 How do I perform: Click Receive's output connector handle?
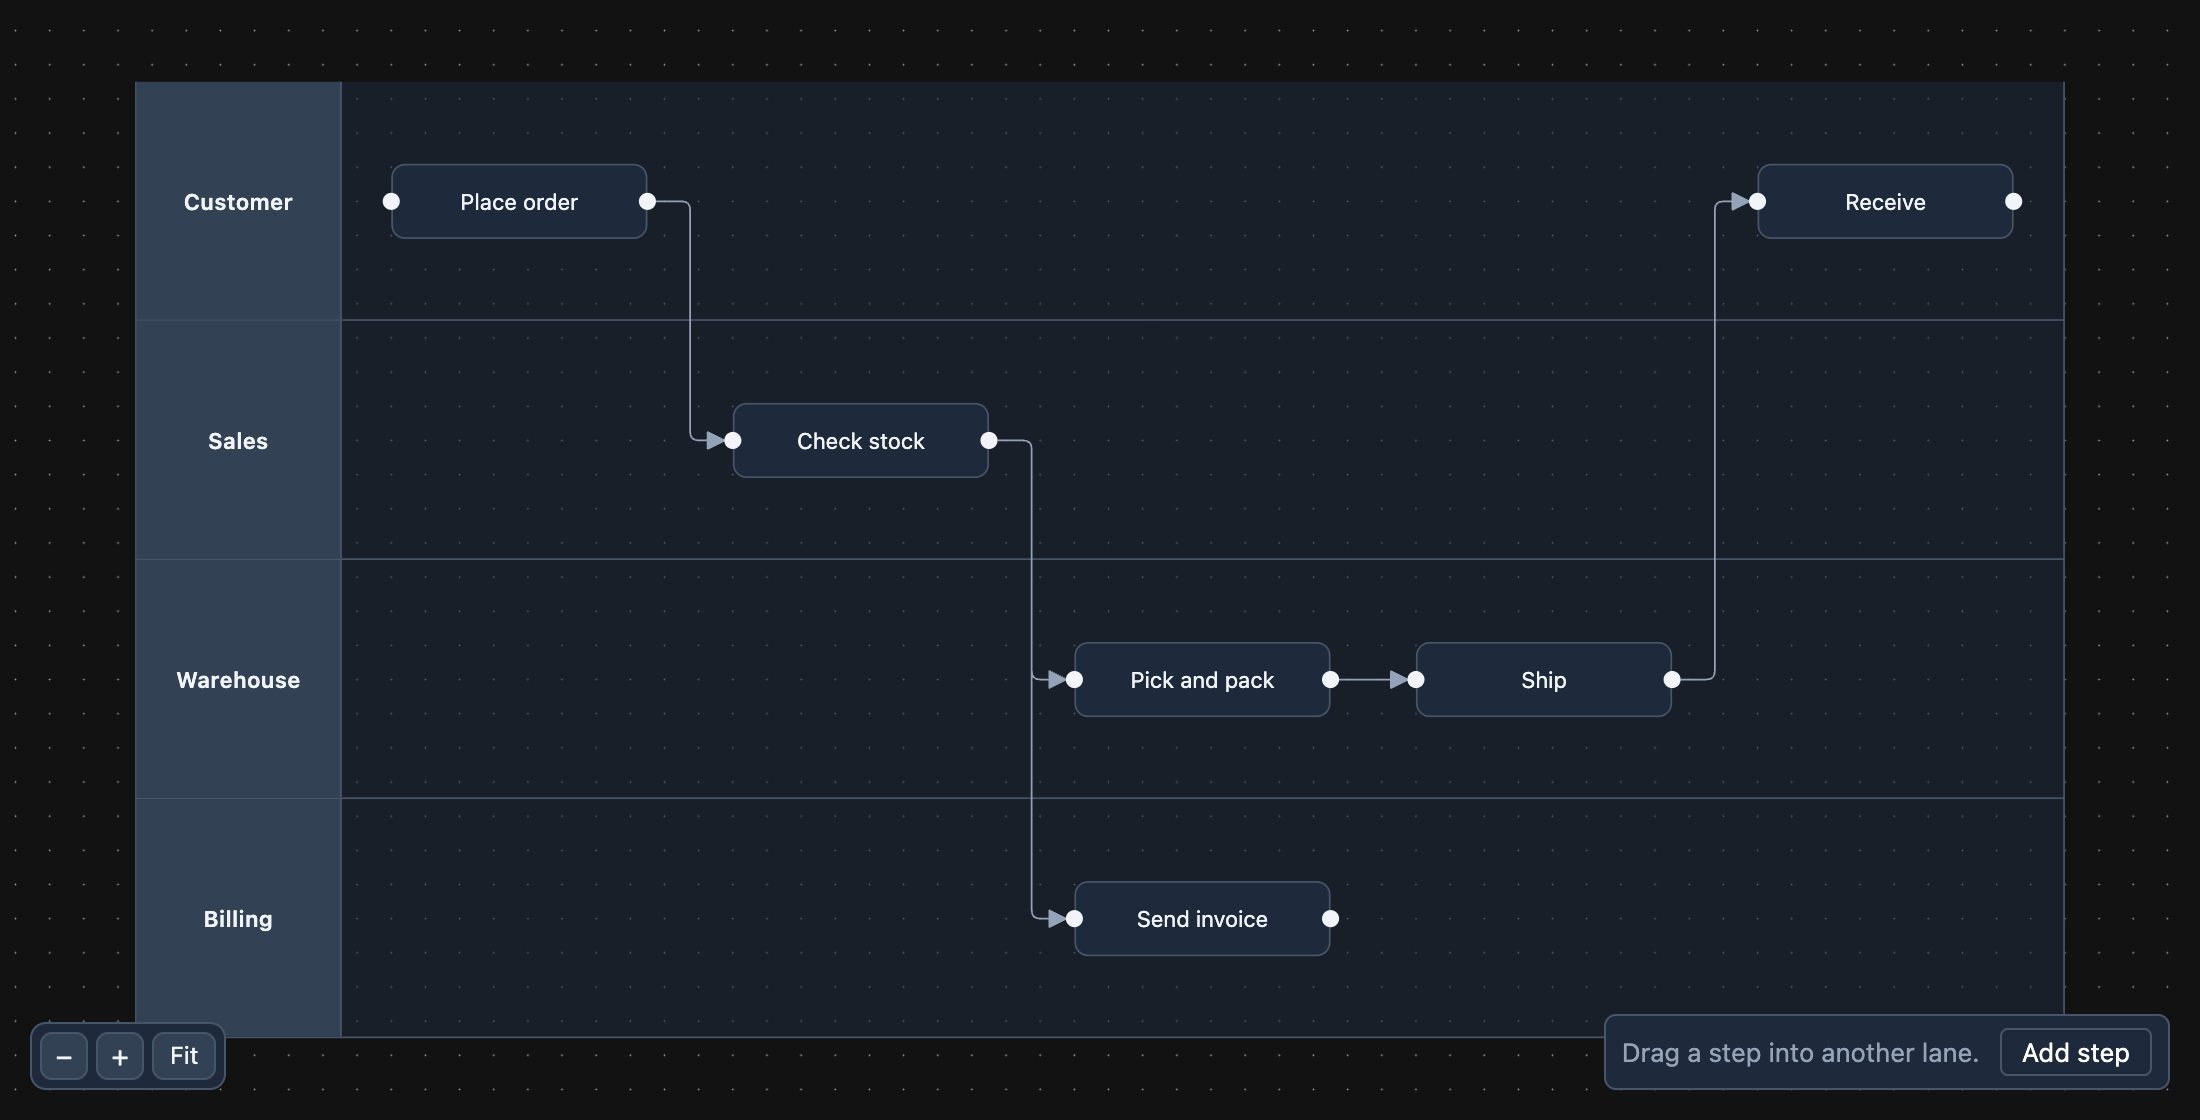[2014, 202]
